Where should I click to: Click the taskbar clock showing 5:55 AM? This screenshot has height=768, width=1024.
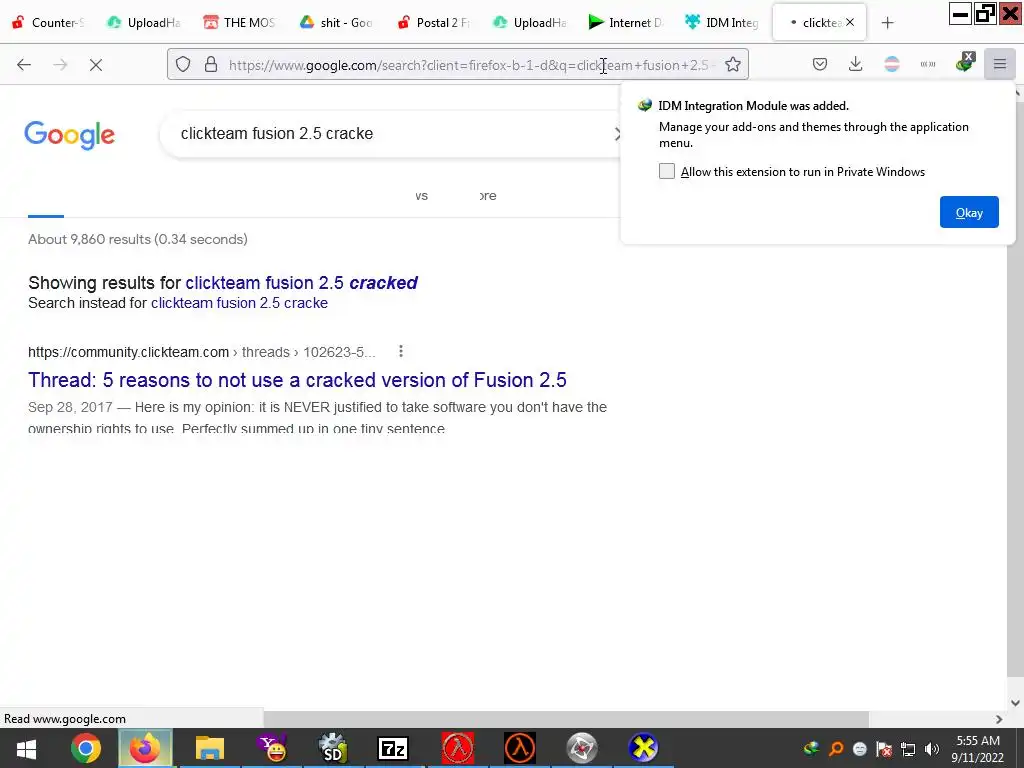coord(978,749)
